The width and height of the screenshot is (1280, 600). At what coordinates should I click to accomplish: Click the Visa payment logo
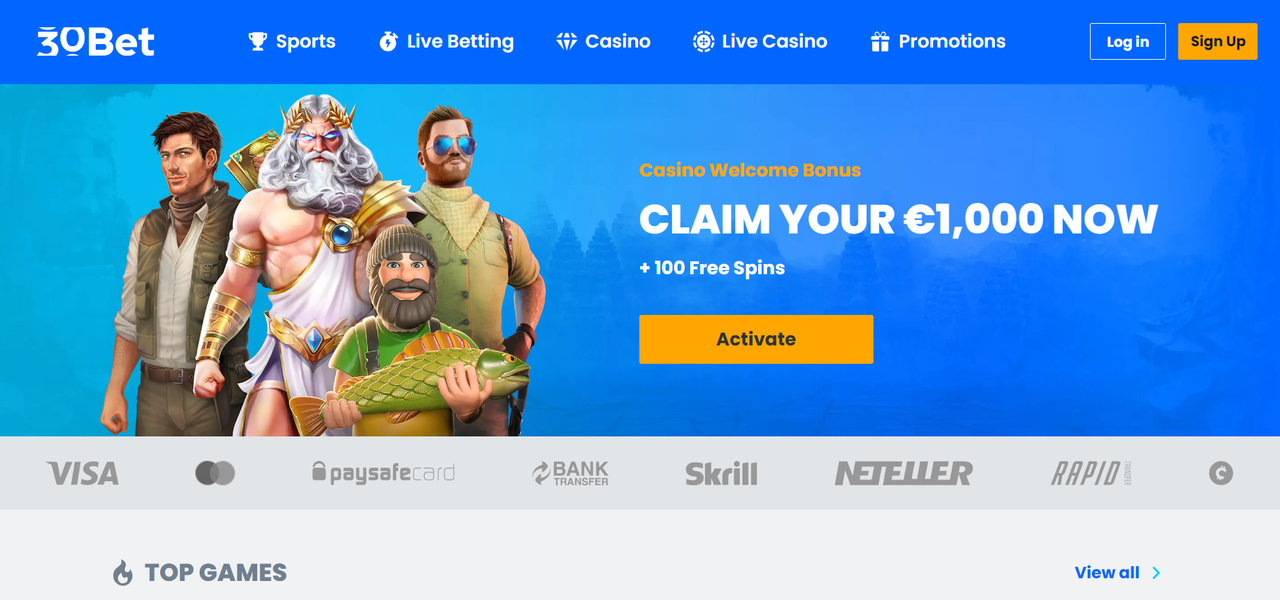coord(83,473)
